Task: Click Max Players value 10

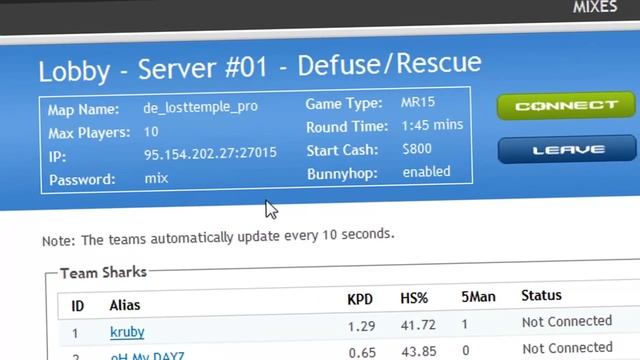Action: [x=151, y=132]
